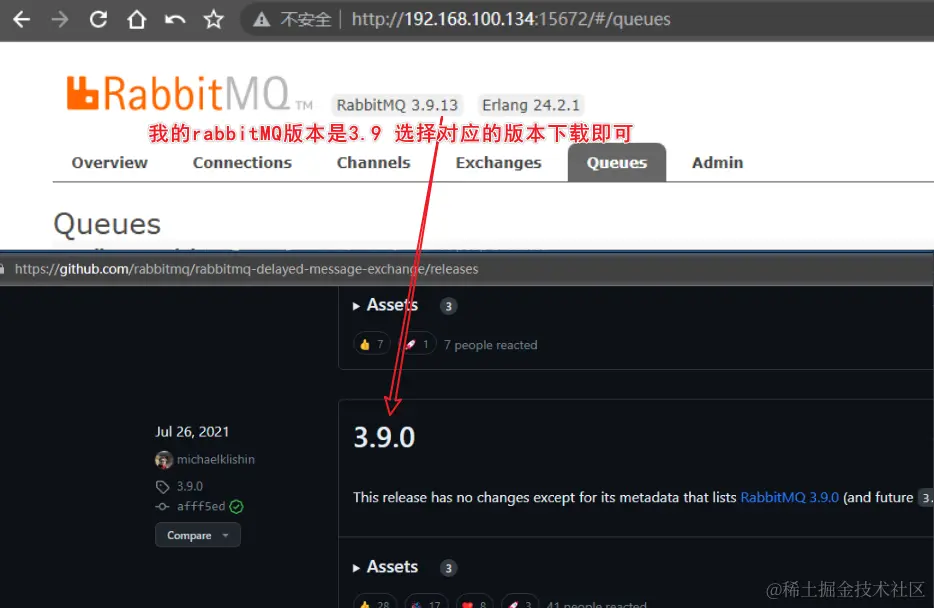Select the Queues tab

coord(617,163)
